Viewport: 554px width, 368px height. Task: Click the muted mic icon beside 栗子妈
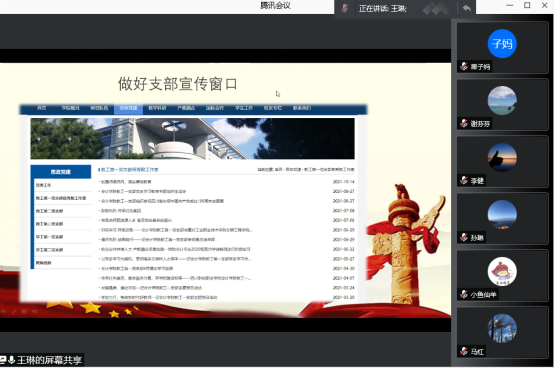(x=464, y=66)
